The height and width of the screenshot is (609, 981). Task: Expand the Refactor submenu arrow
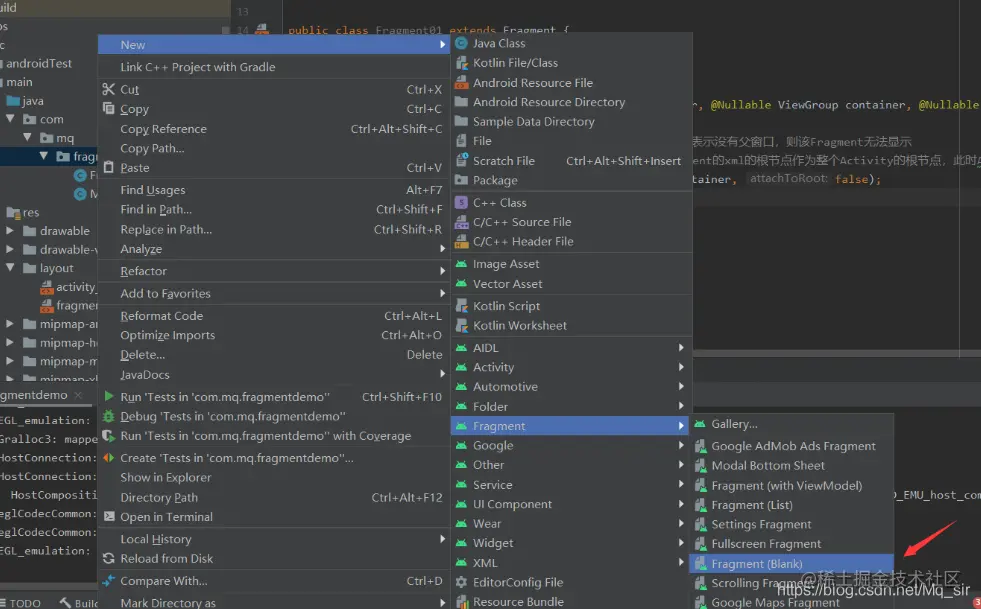coord(442,271)
